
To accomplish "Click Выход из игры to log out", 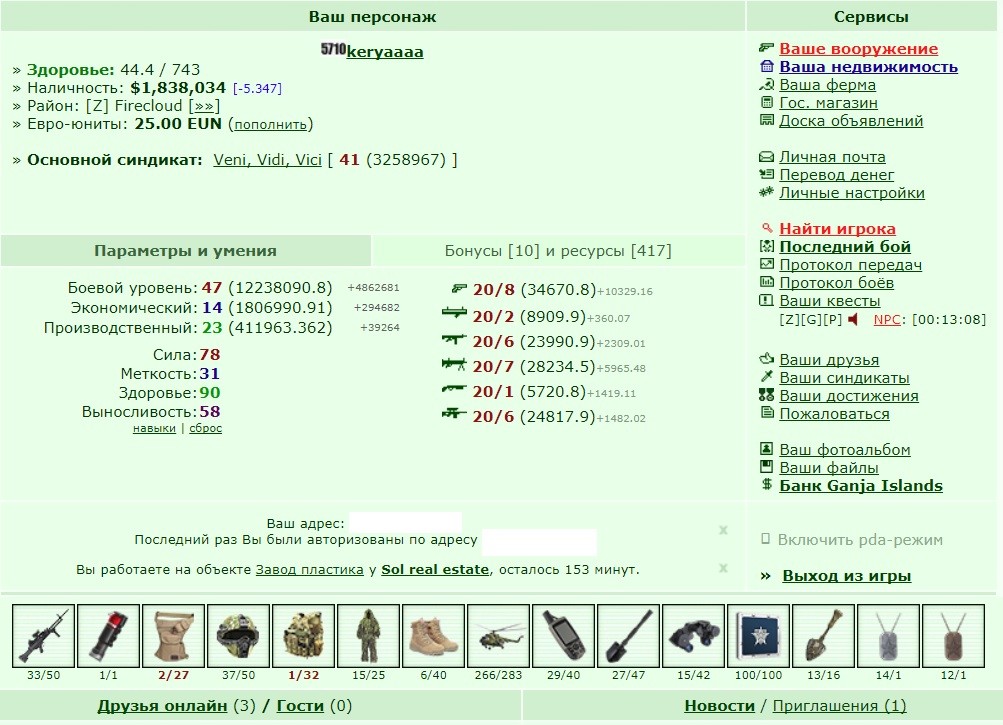I will 846,575.
